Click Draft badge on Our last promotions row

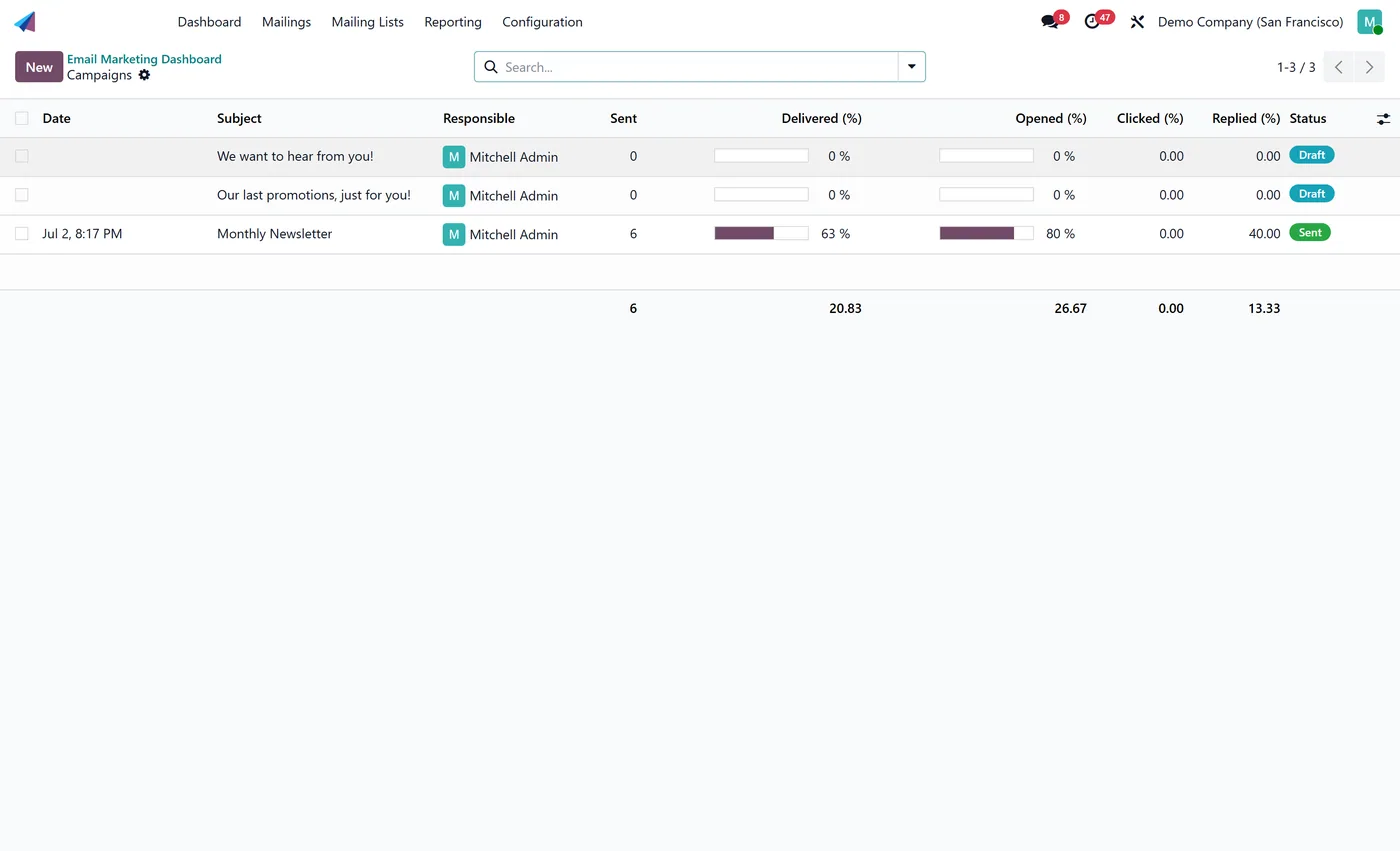coord(1312,194)
